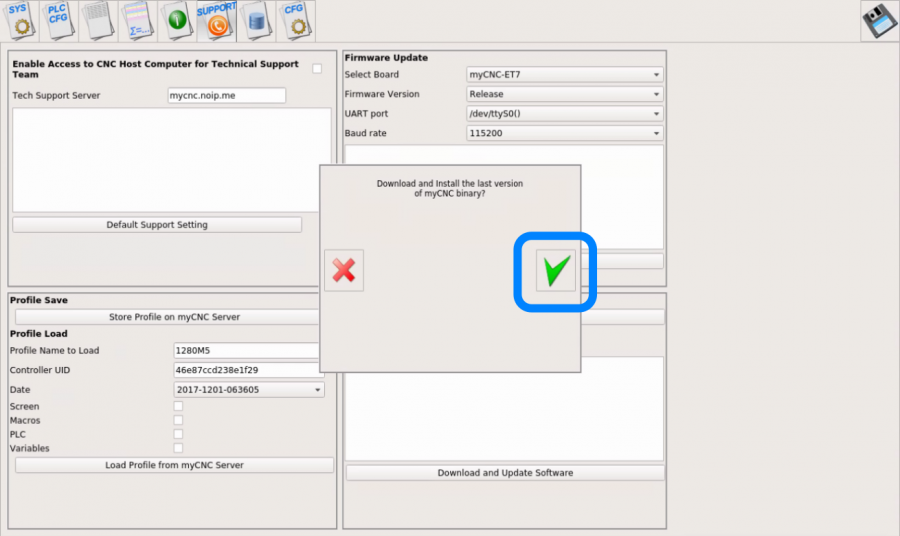900x536 pixels.
Task: Save settings with the floppy disk icon
Action: point(879,21)
